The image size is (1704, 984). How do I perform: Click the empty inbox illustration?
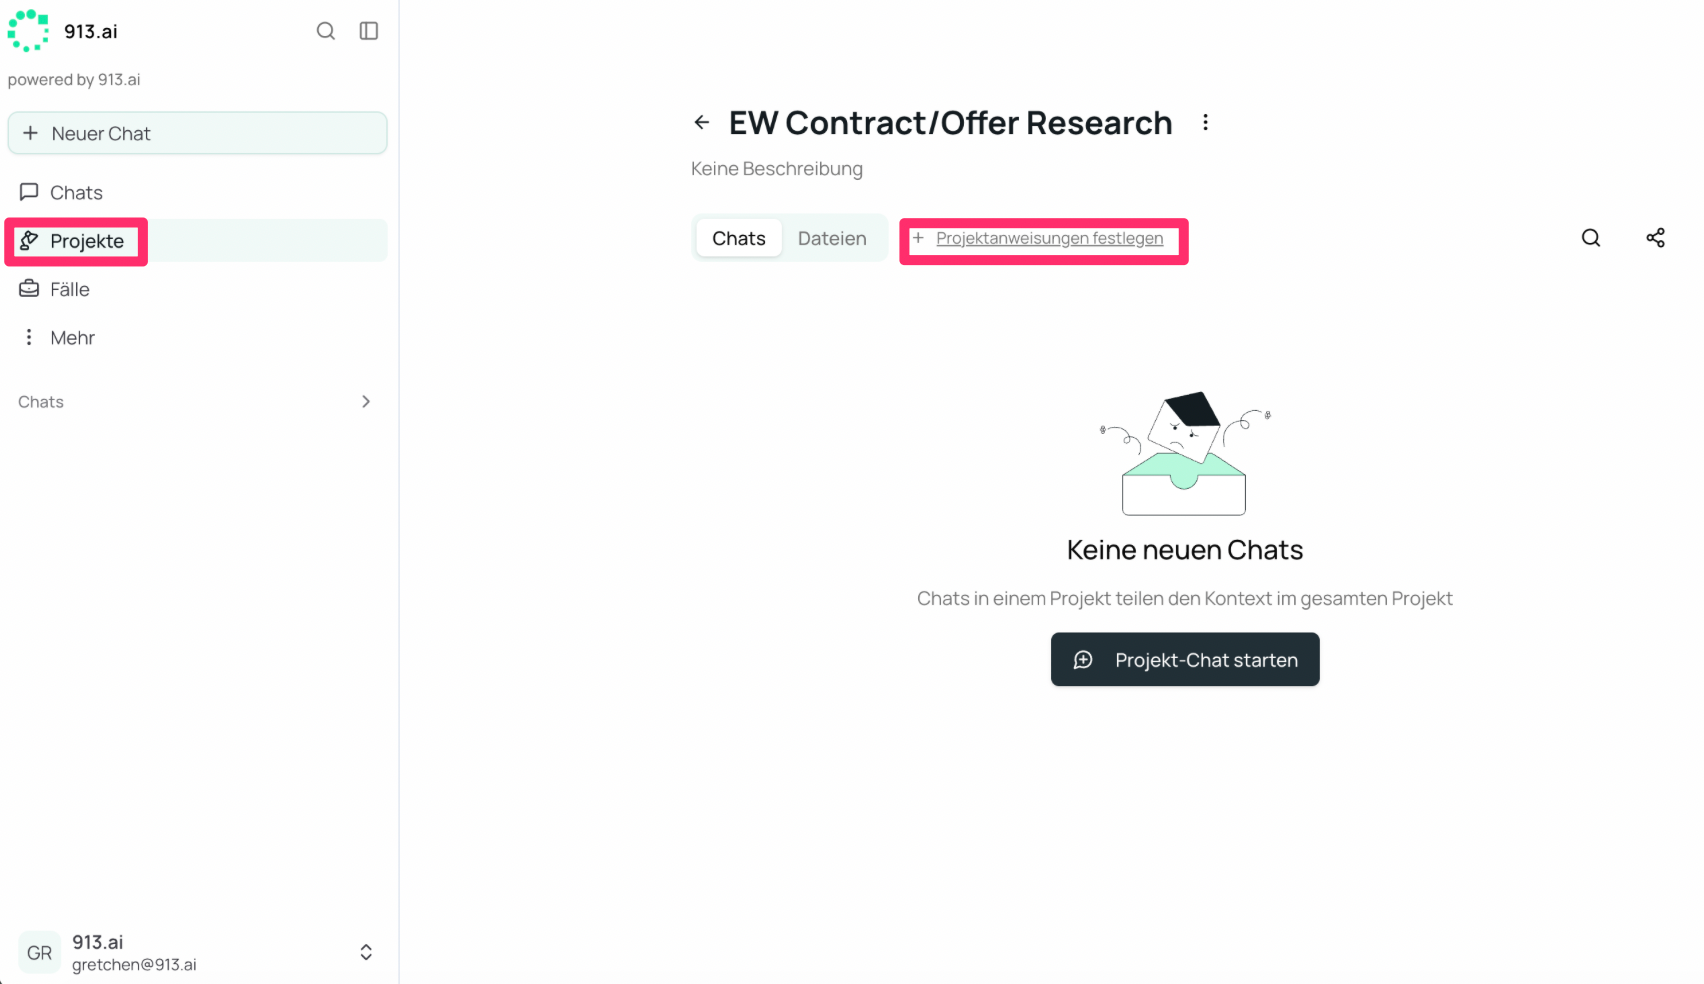coord(1184,453)
